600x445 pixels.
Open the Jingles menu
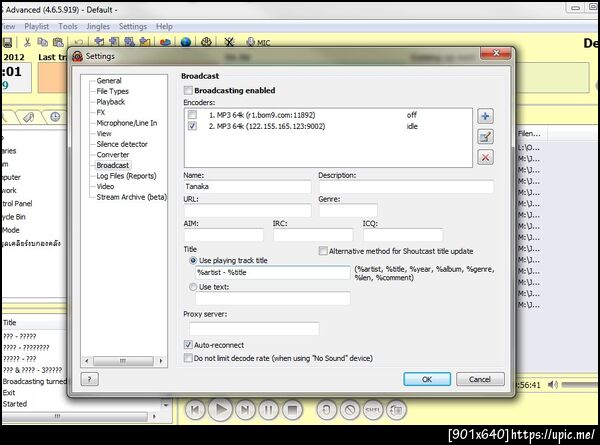(98, 26)
